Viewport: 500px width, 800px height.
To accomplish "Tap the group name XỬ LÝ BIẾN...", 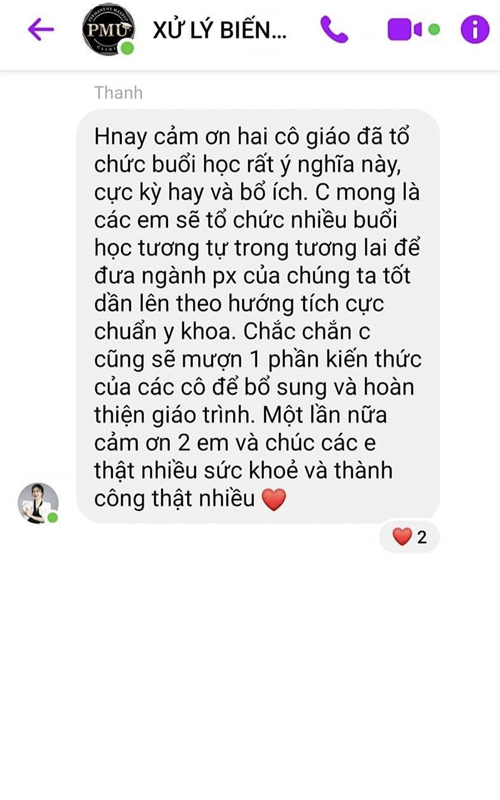I will [x=219, y=30].
